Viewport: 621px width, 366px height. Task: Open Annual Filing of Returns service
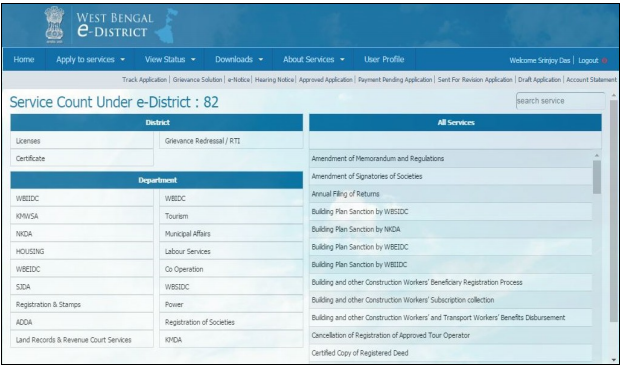[451, 194]
